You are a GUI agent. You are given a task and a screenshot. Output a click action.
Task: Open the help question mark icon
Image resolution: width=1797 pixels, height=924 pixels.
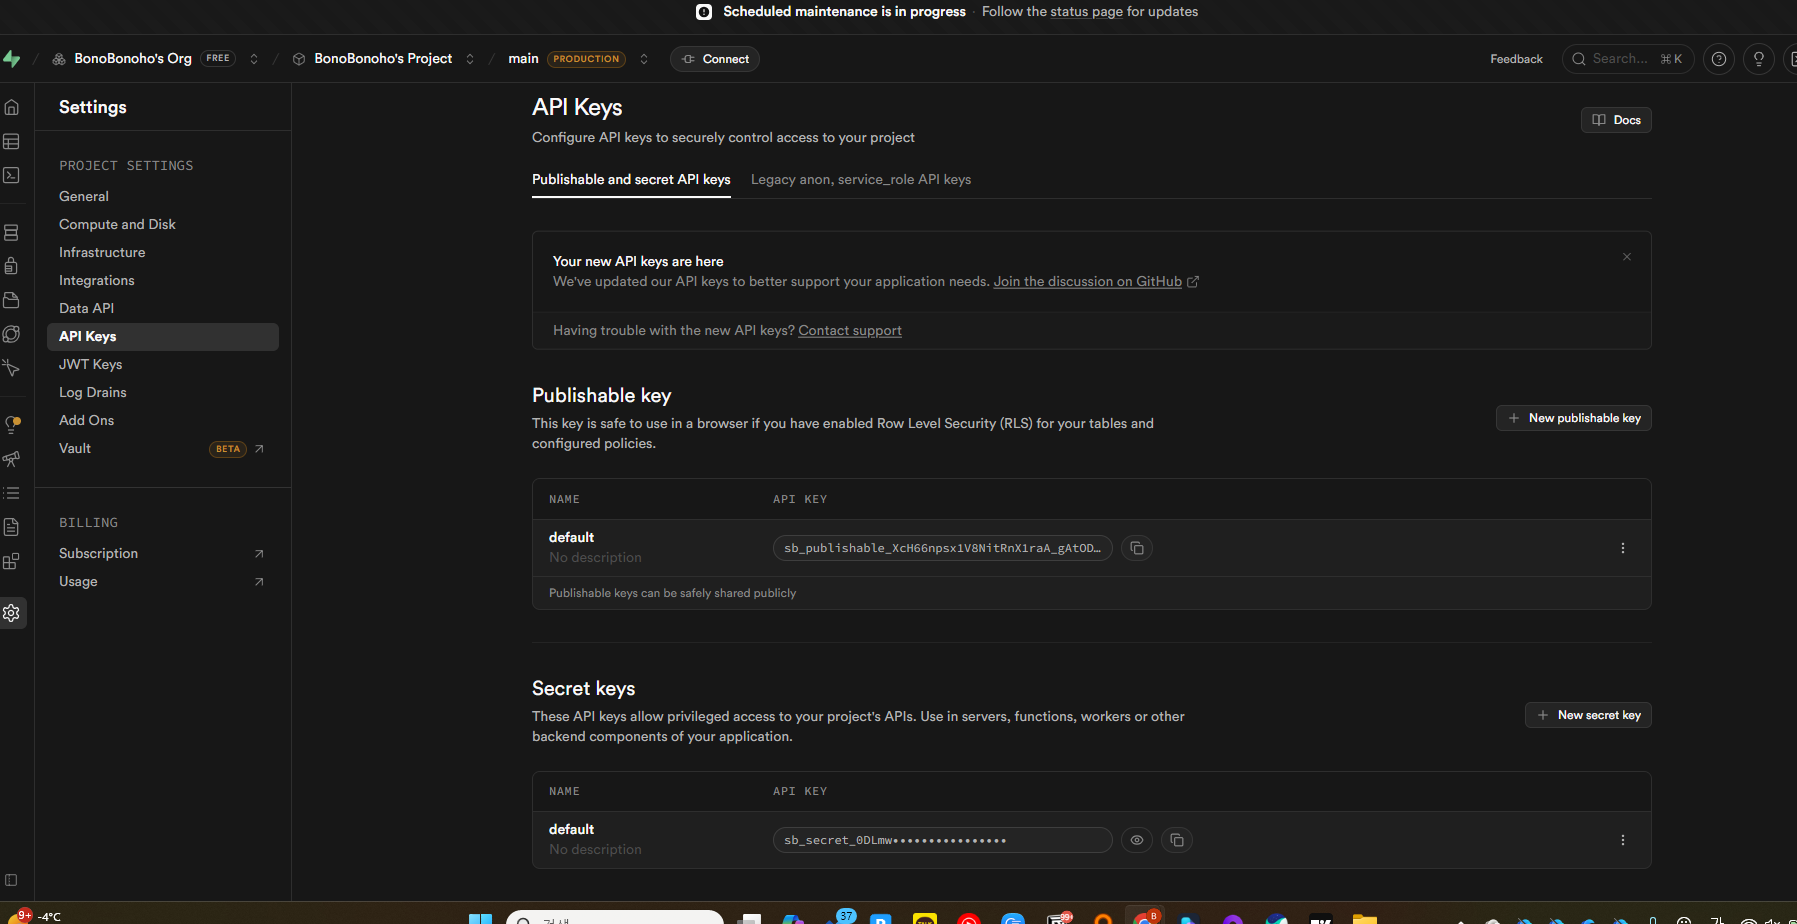click(1719, 59)
